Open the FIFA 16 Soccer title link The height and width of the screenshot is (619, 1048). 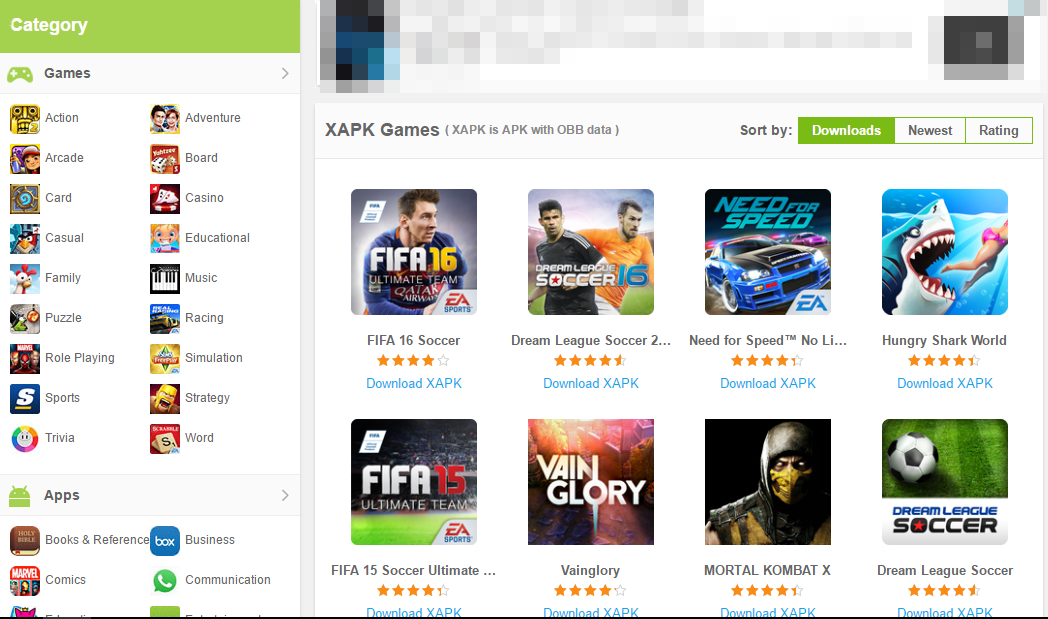point(414,340)
